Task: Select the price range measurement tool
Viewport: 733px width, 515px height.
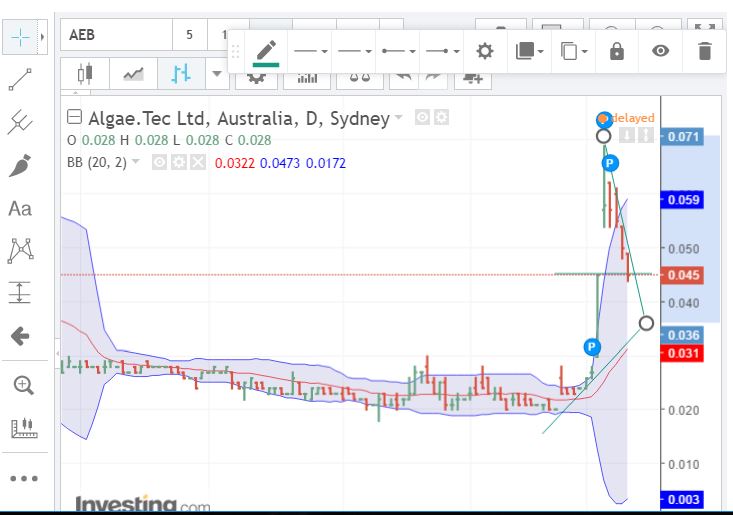Action: click(20, 293)
